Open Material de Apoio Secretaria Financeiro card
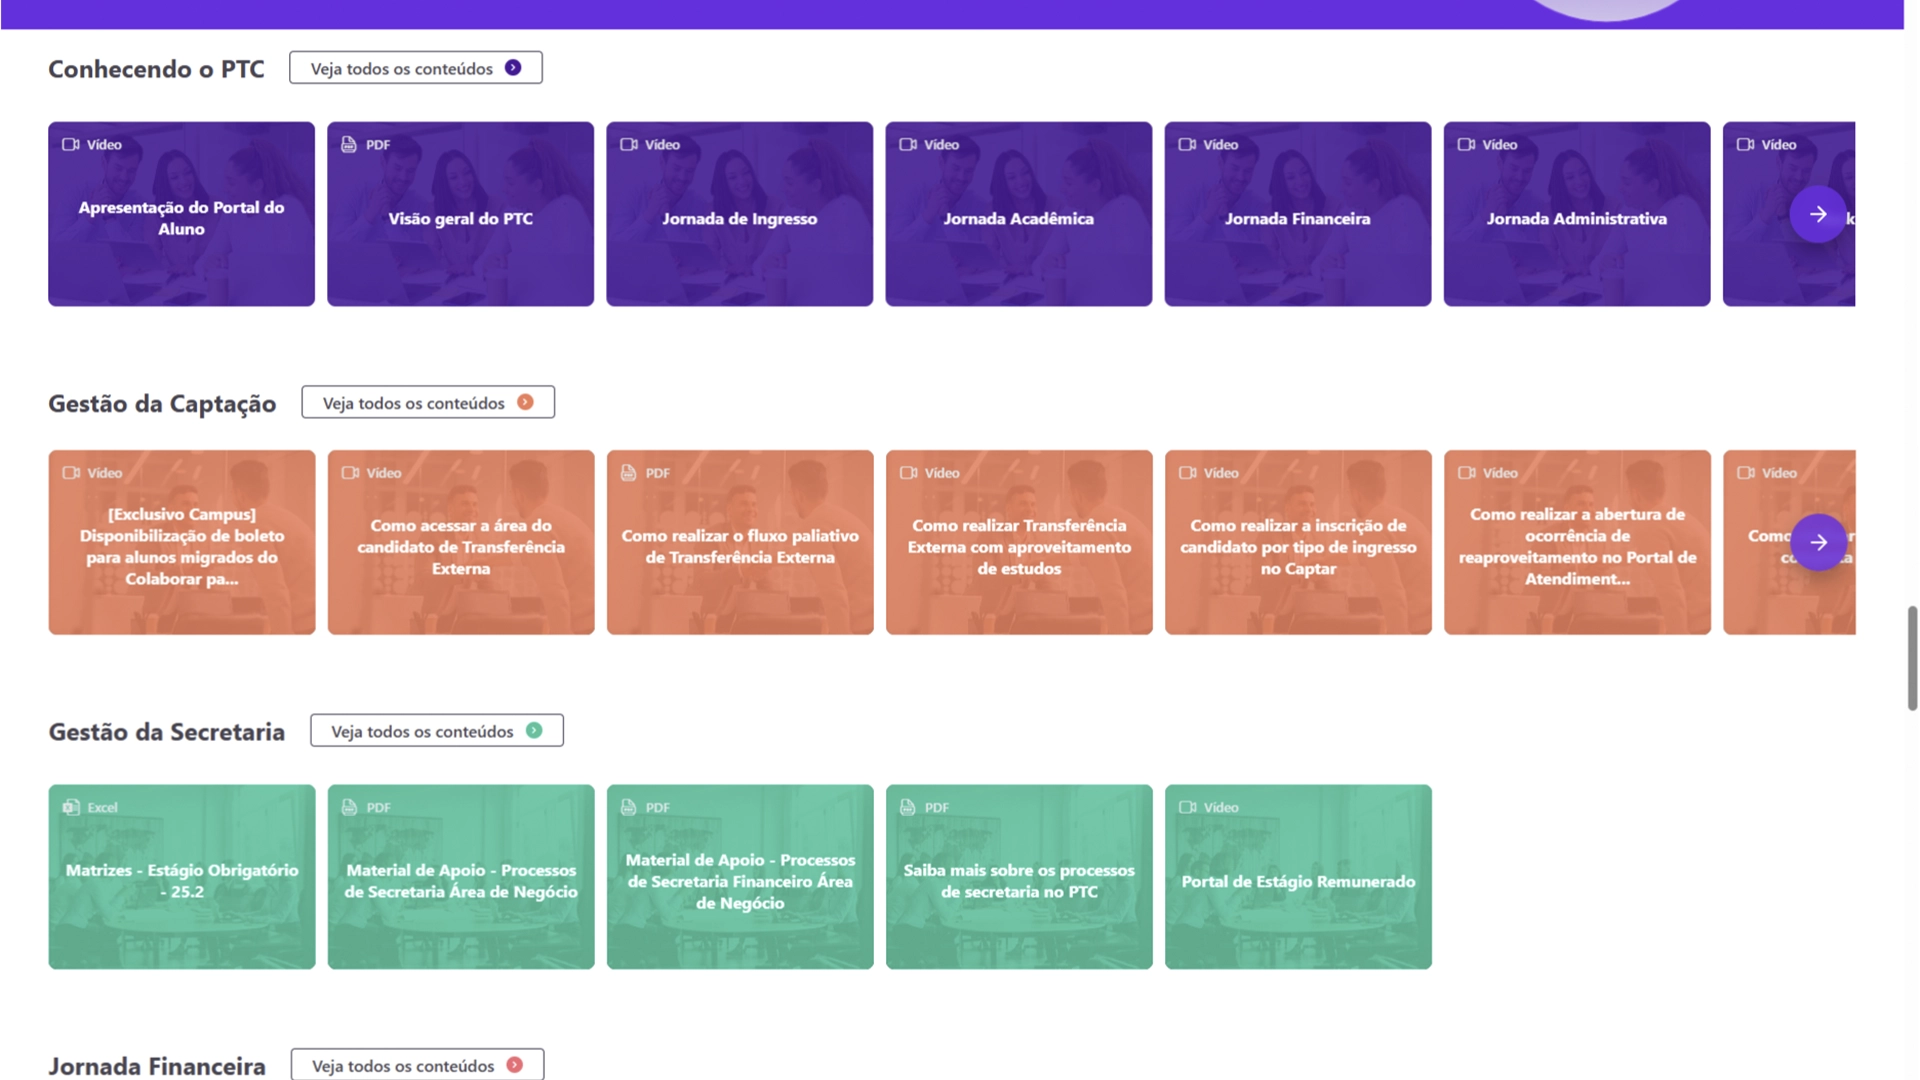 740,877
